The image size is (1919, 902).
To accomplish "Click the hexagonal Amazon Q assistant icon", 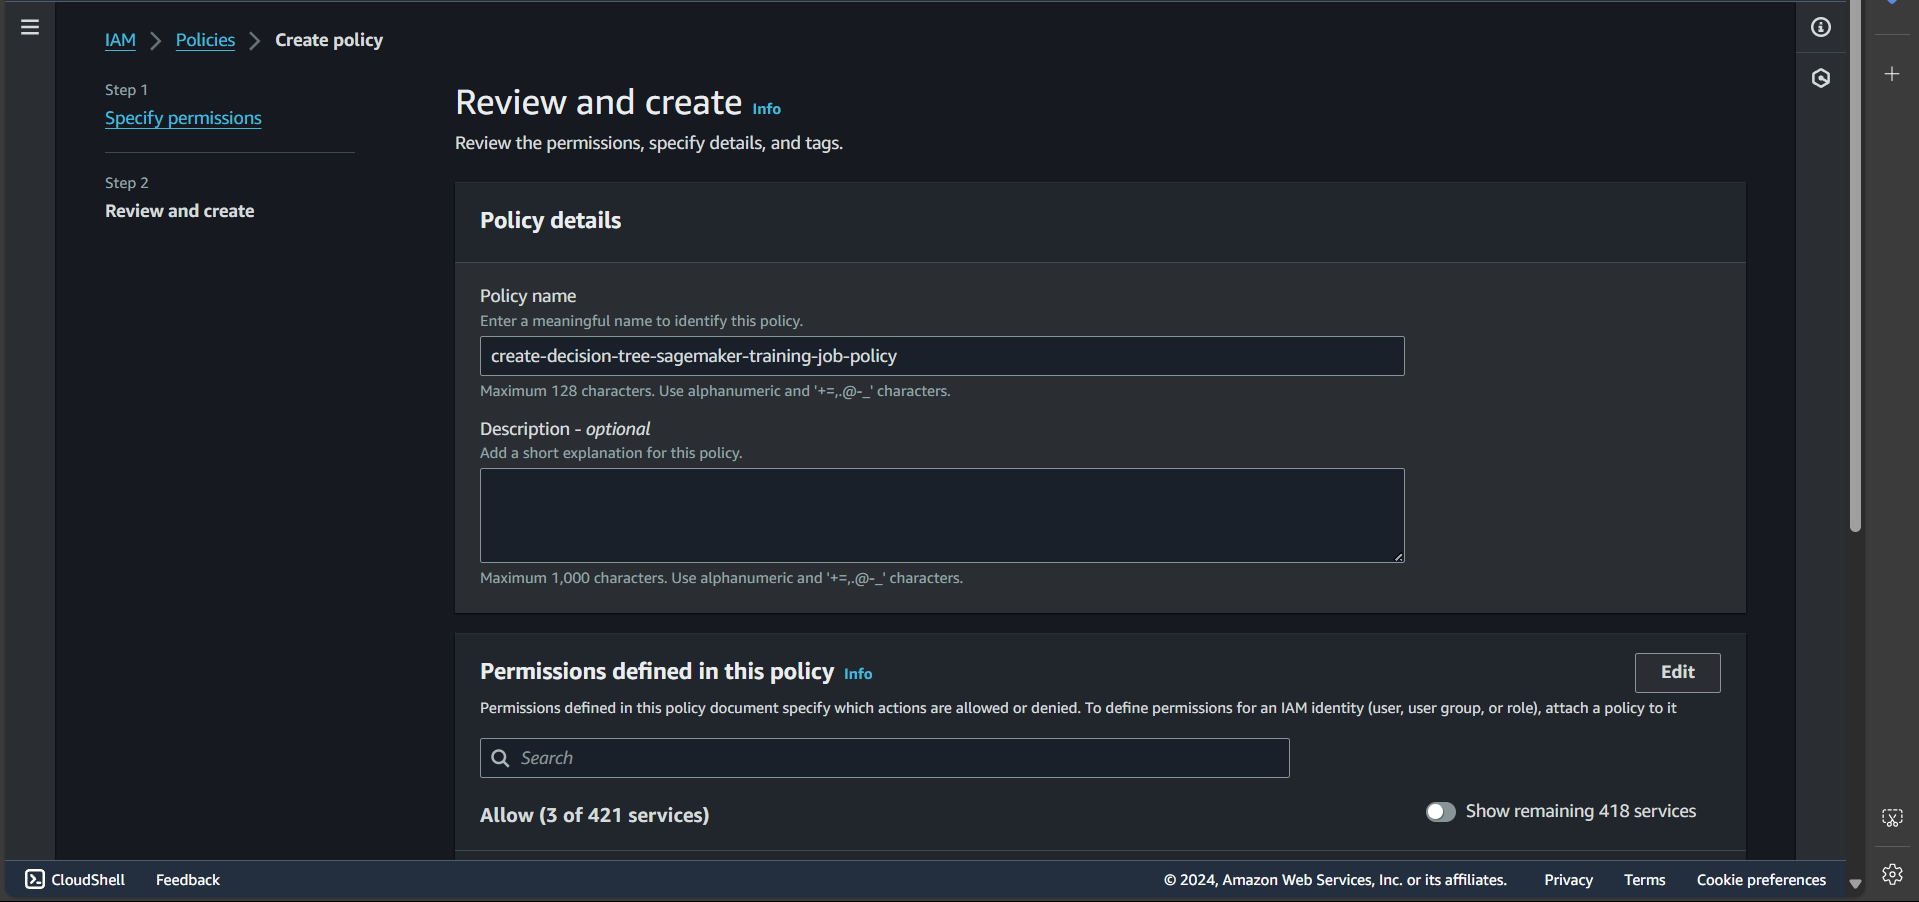I will [x=1820, y=77].
